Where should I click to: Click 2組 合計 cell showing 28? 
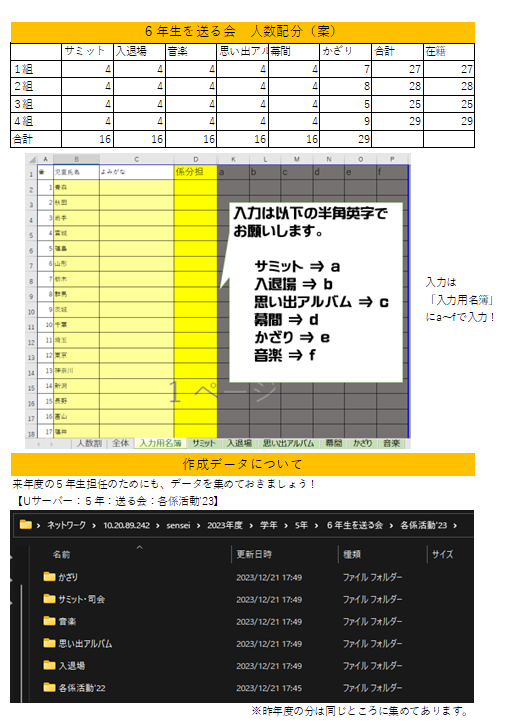pos(398,86)
